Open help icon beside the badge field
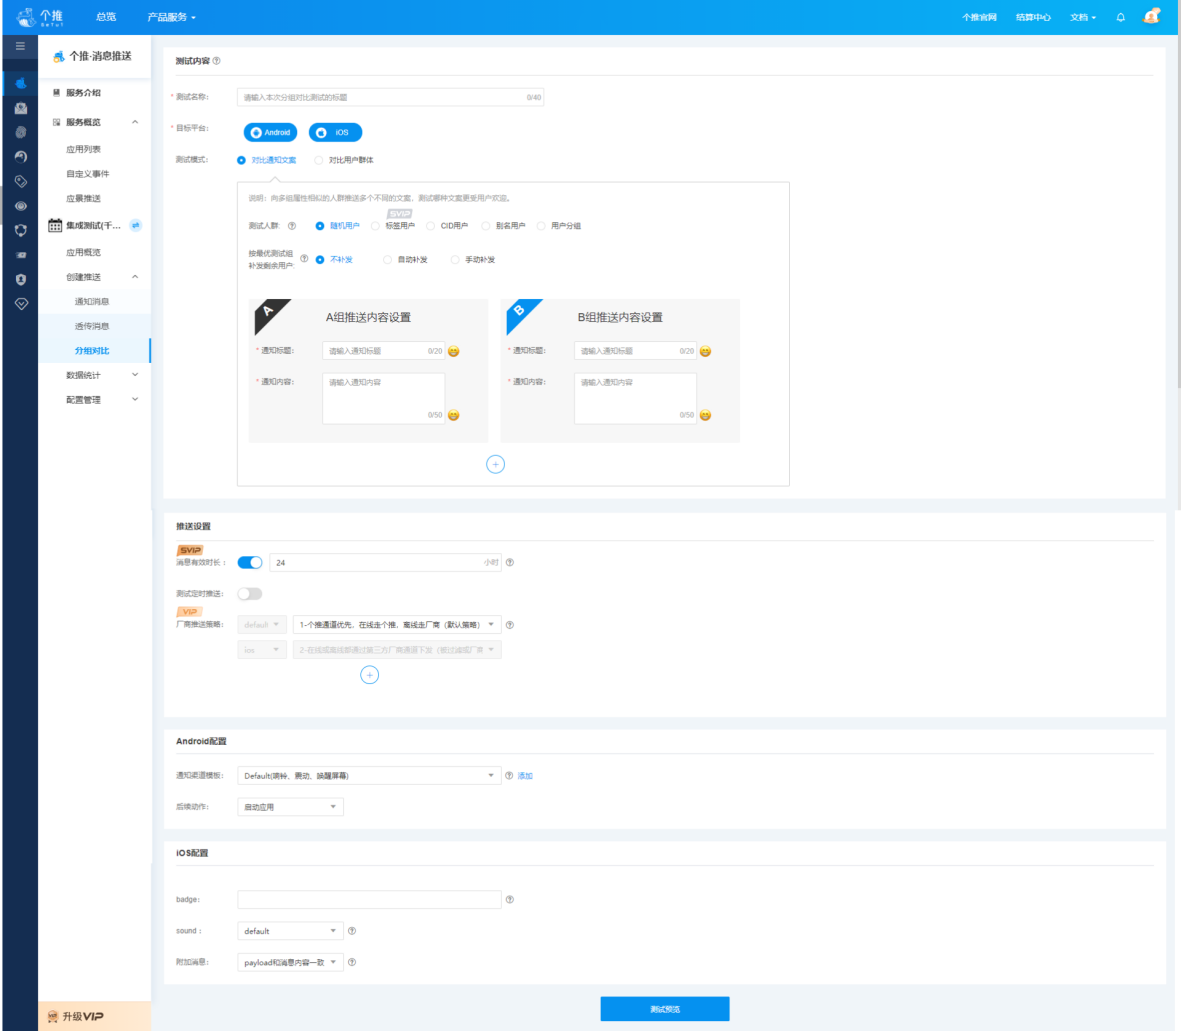The width and height of the screenshot is (1181, 1031). click(x=510, y=899)
